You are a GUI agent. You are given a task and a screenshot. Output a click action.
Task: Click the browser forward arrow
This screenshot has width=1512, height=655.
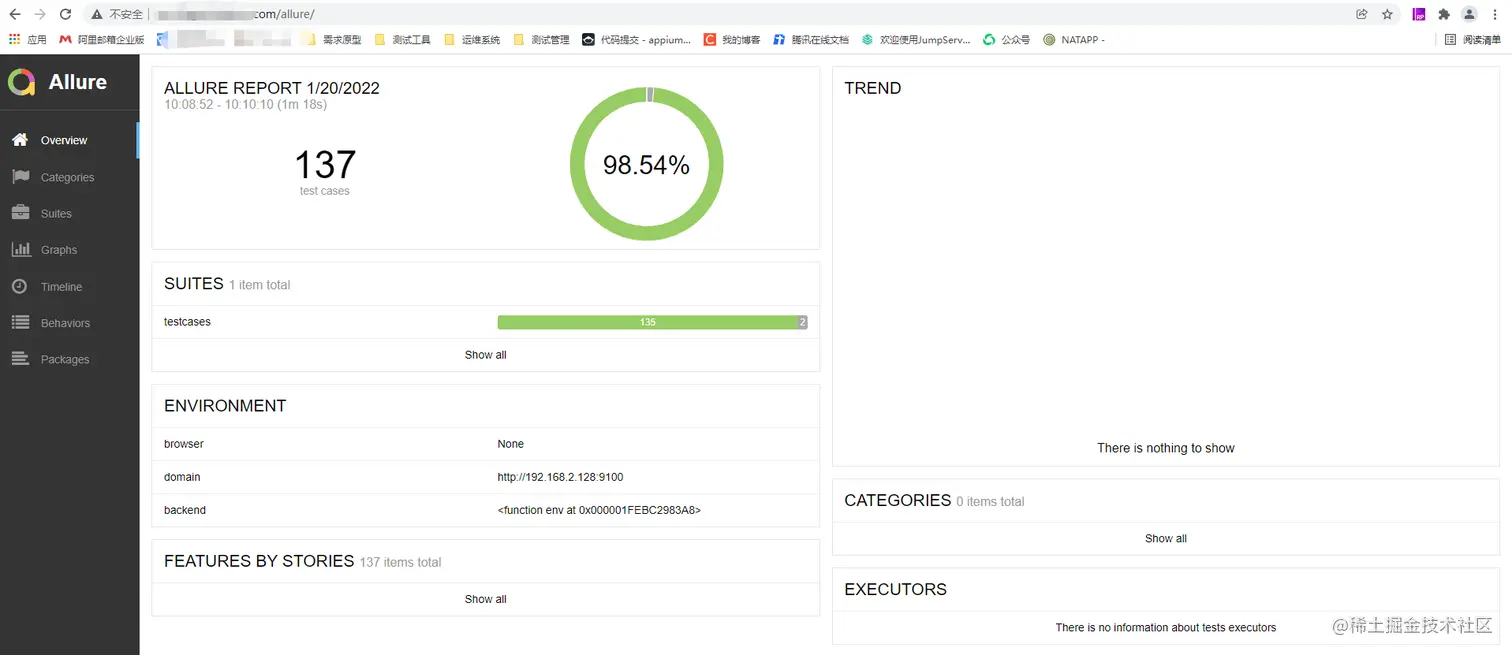tap(40, 14)
